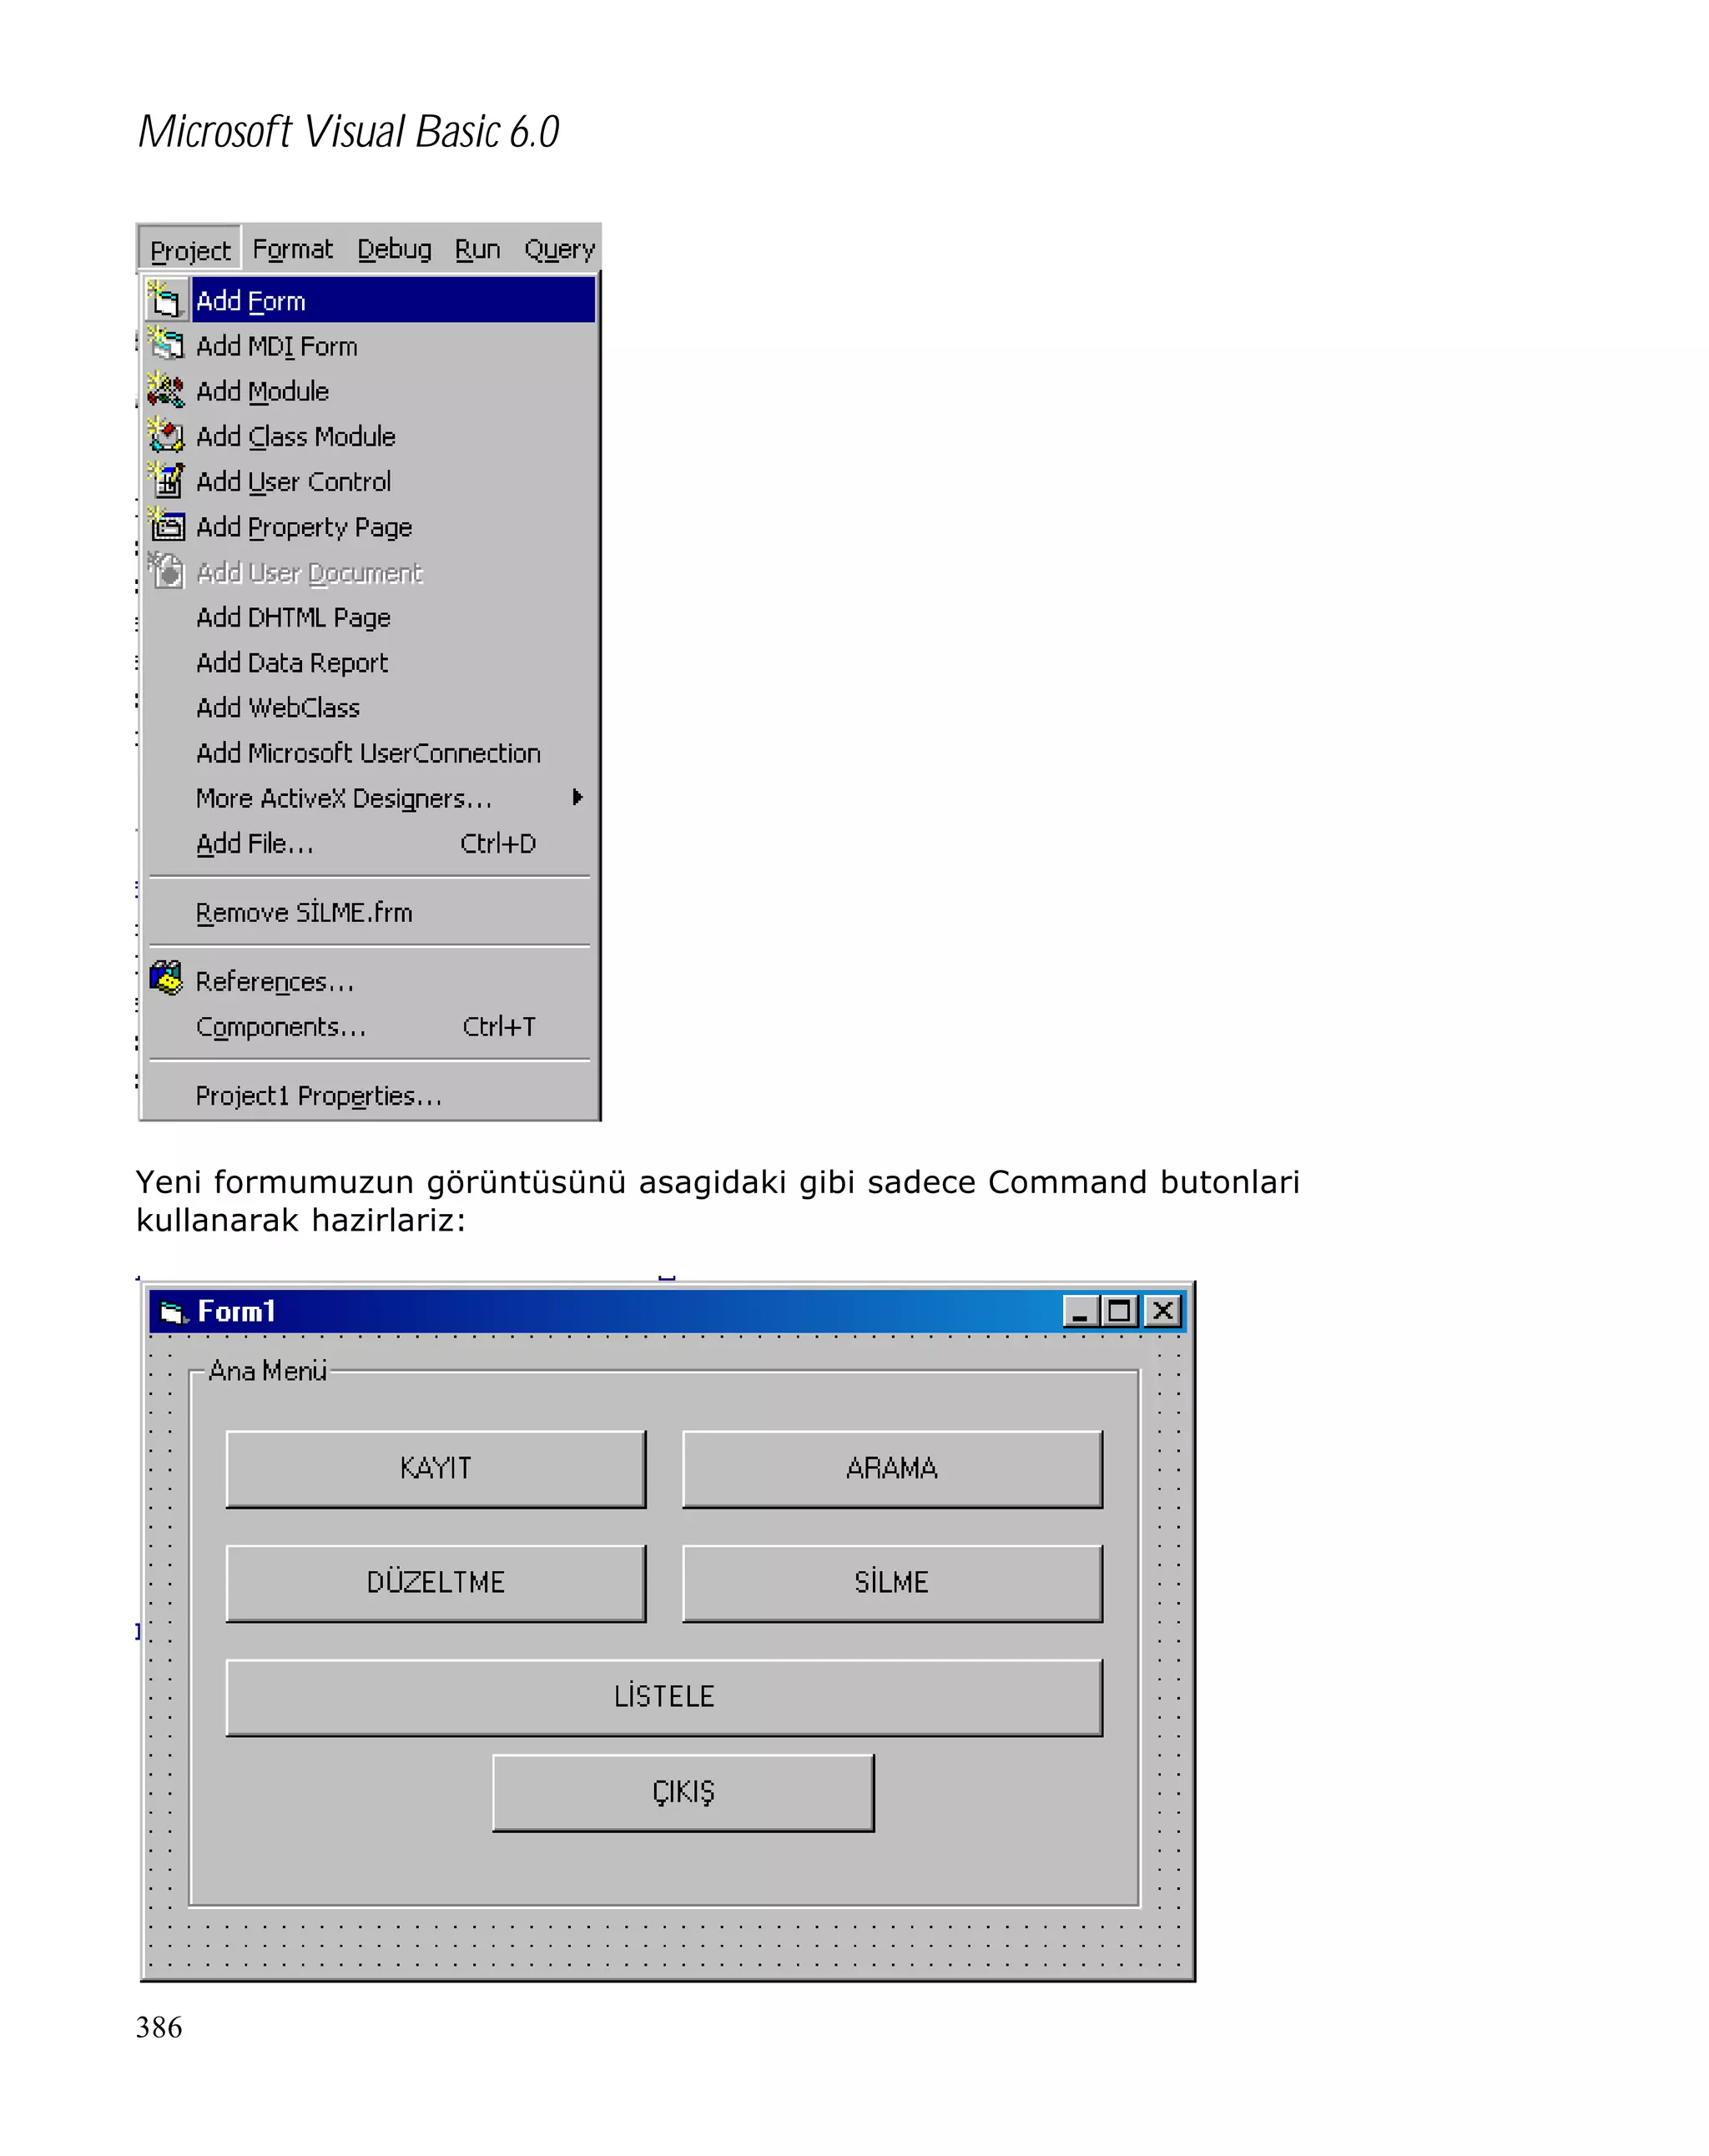Click the SİLME button
This screenshot has width=1709, height=2156.
[891, 1582]
